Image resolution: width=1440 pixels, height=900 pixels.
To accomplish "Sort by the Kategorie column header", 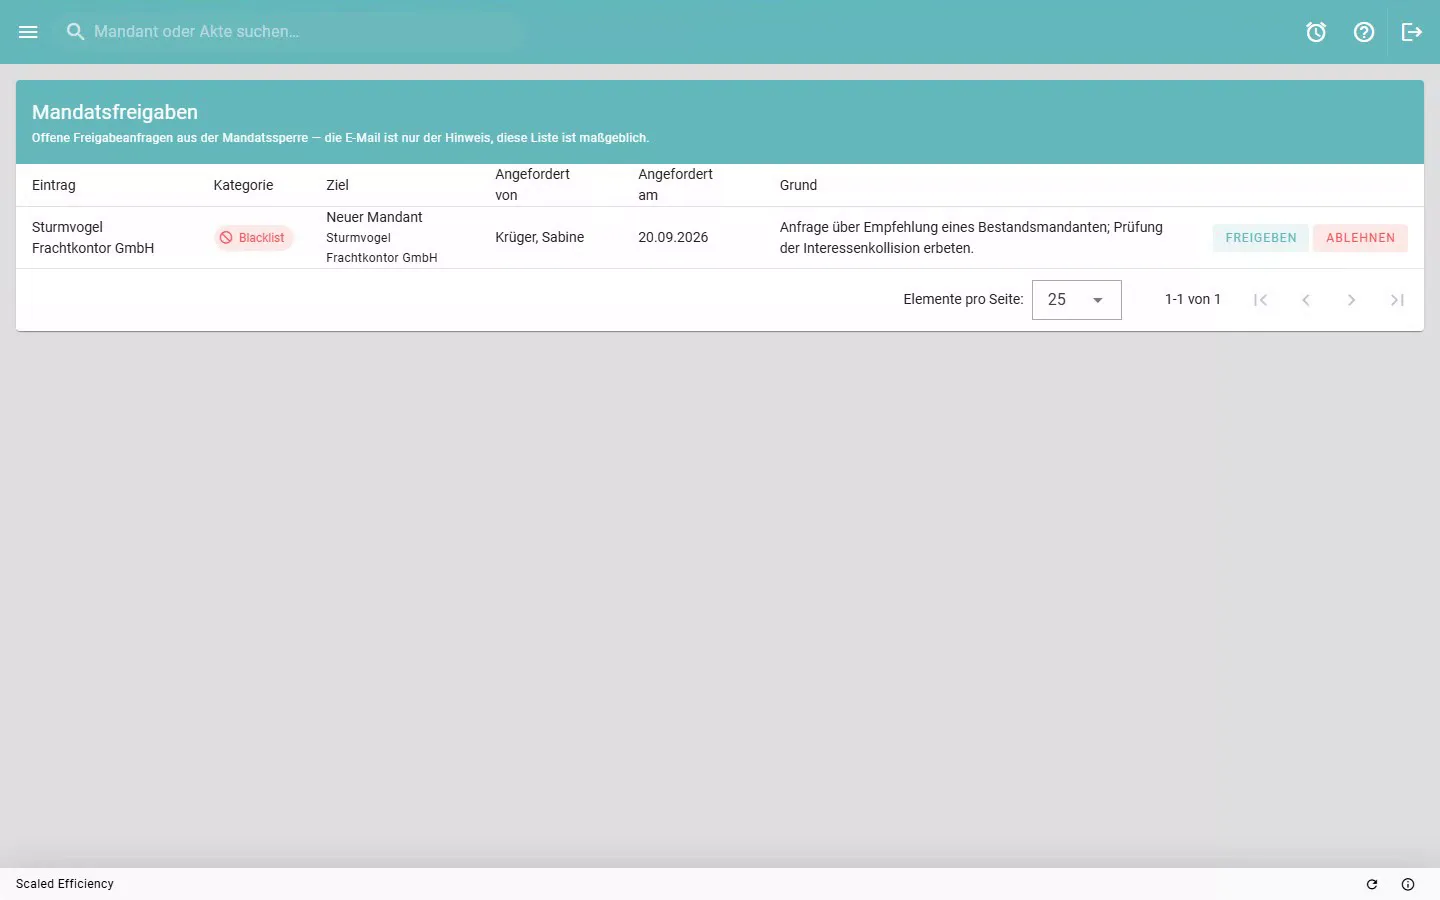I will 243,185.
